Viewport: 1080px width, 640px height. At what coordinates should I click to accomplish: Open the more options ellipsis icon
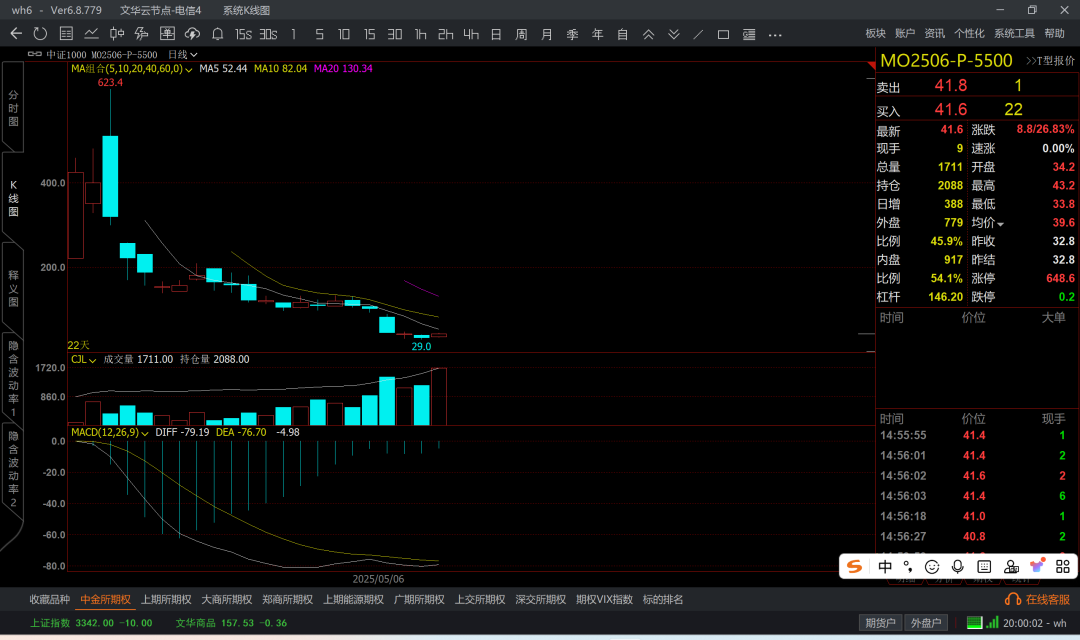point(775,34)
